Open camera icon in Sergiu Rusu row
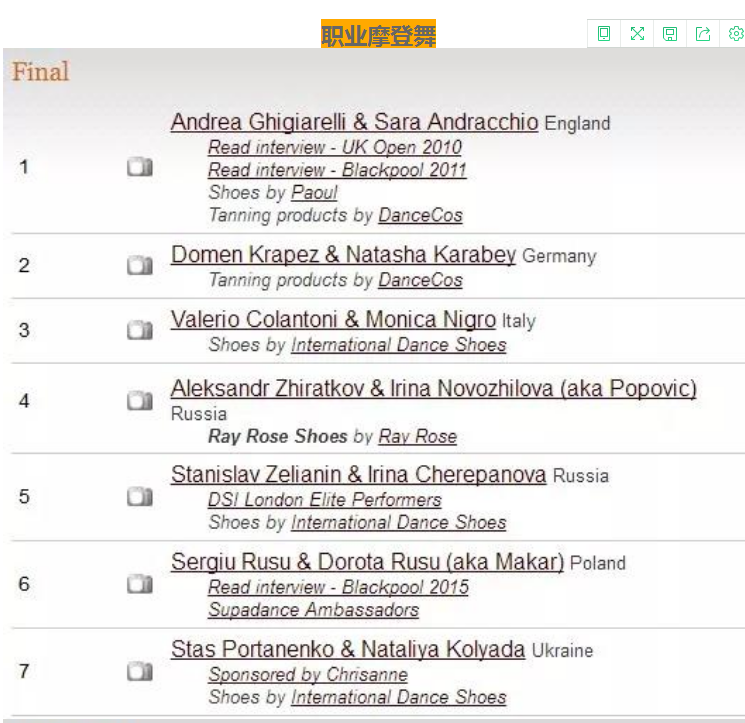 coord(140,583)
